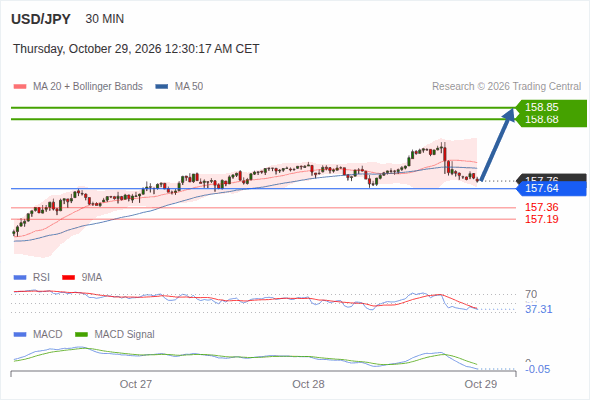Click the Oct 27 date axis label
This screenshot has width=590, height=400.
click(136, 384)
